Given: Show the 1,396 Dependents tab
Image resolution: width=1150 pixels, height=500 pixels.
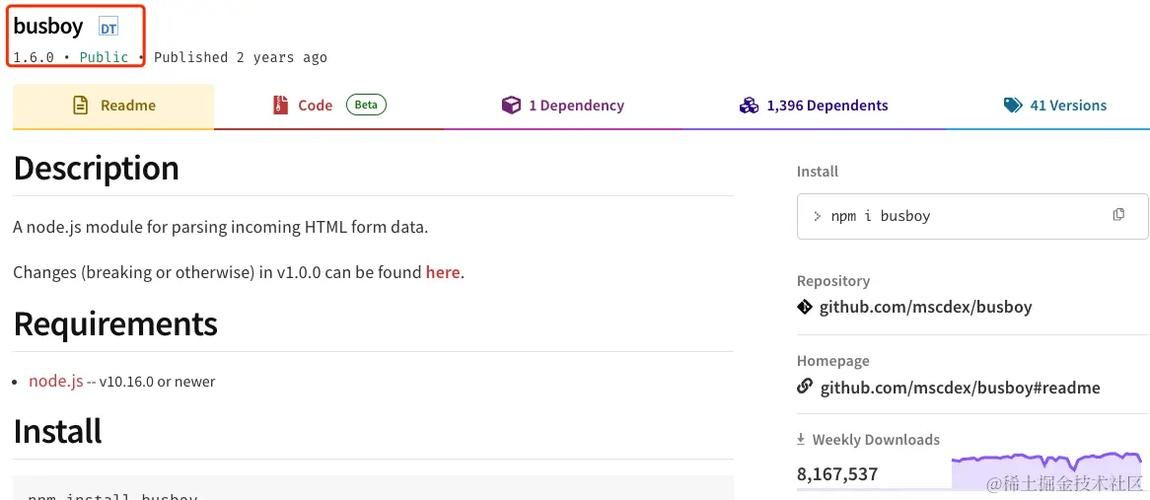Looking at the screenshot, I should point(813,106).
